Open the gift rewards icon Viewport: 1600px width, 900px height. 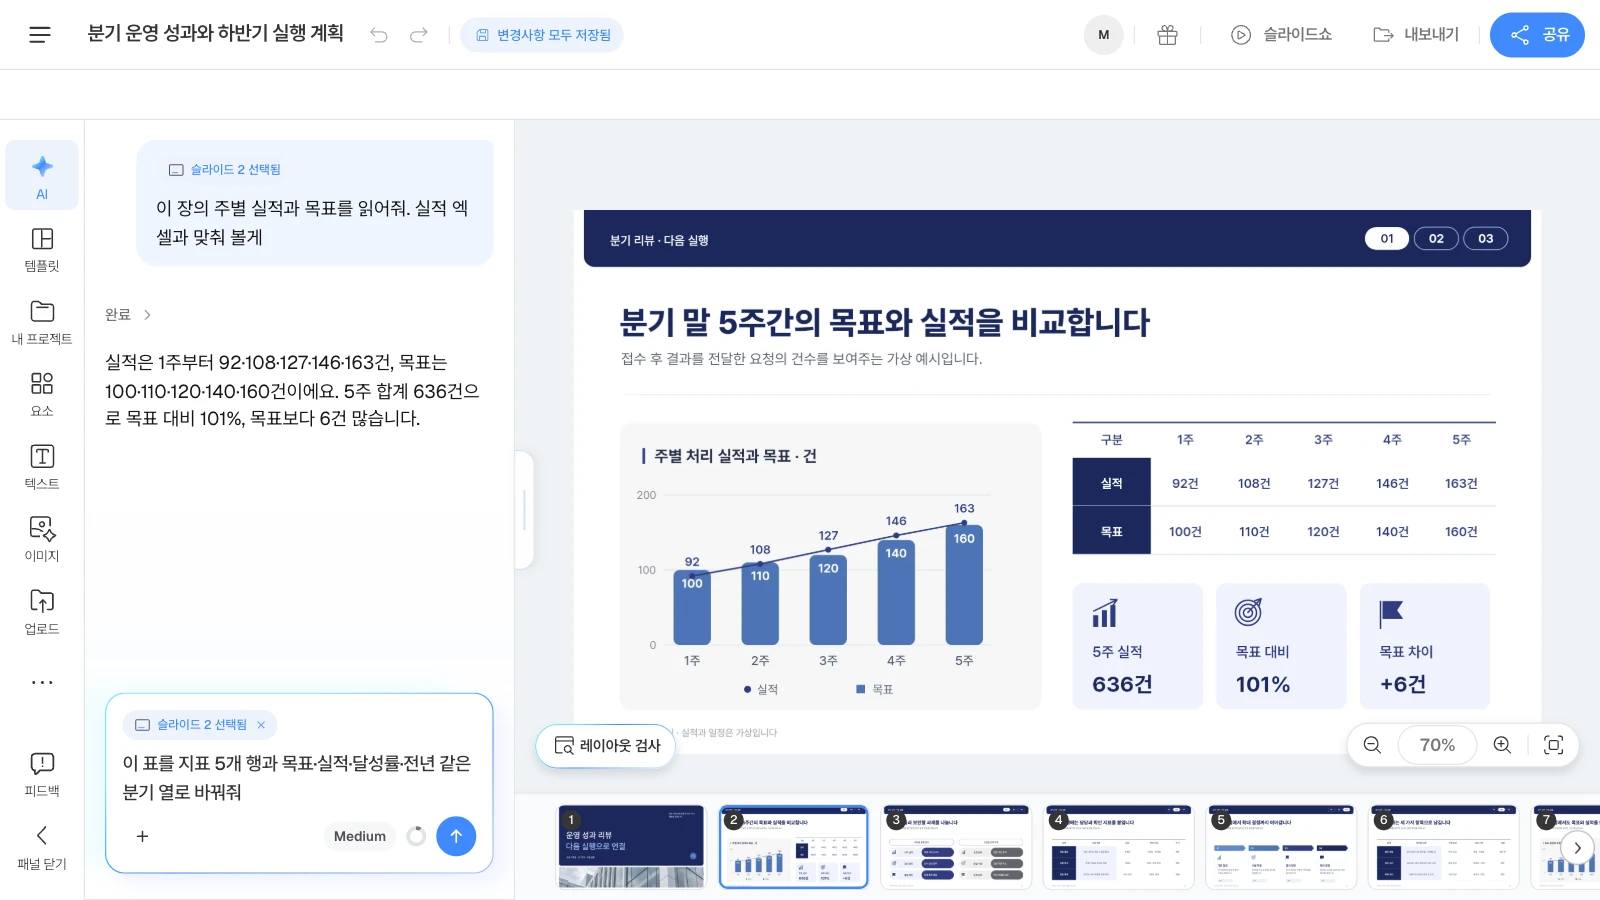pos(1167,35)
